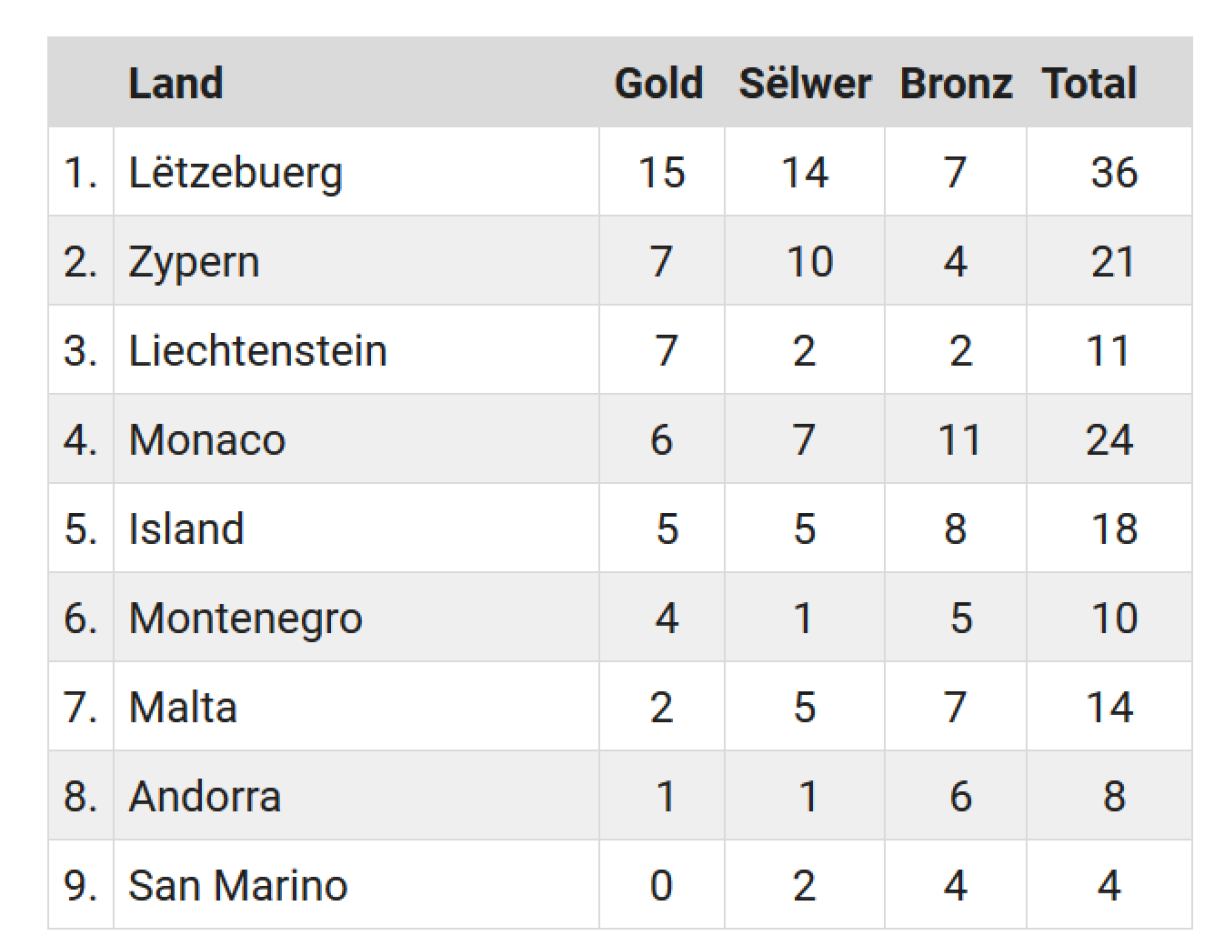Select Zypern's silver count of 10

pos(808,262)
